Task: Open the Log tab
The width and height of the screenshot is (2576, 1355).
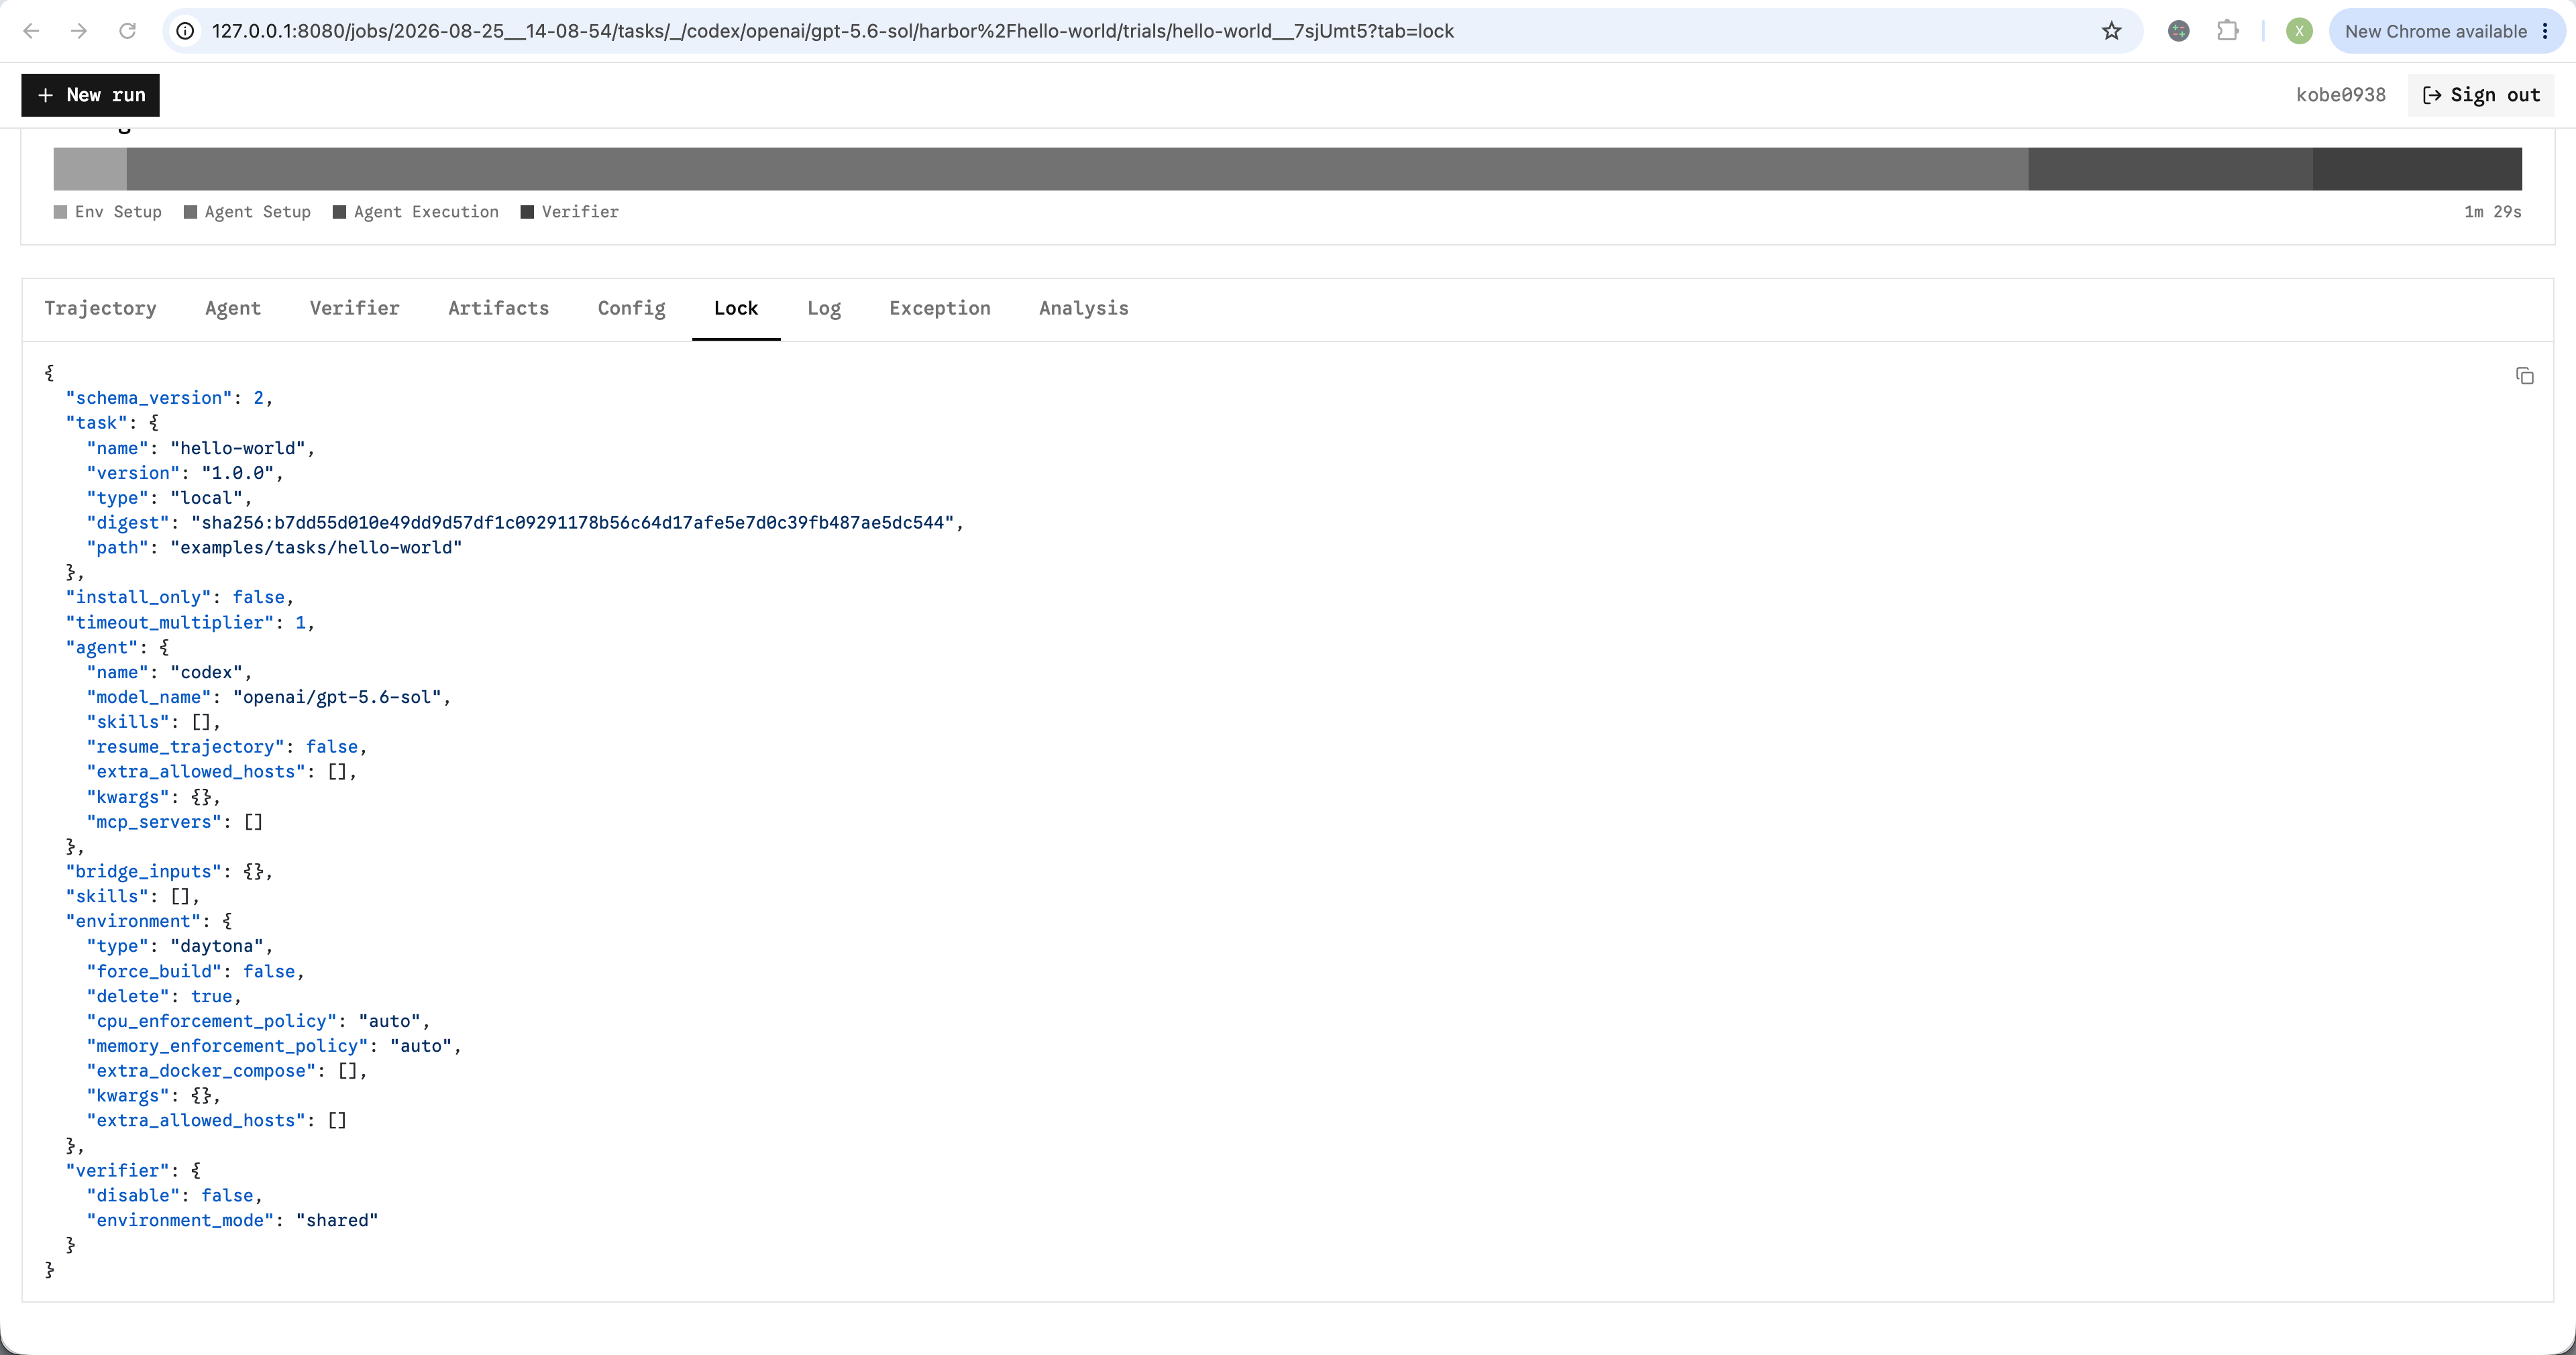Action: pos(824,308)
